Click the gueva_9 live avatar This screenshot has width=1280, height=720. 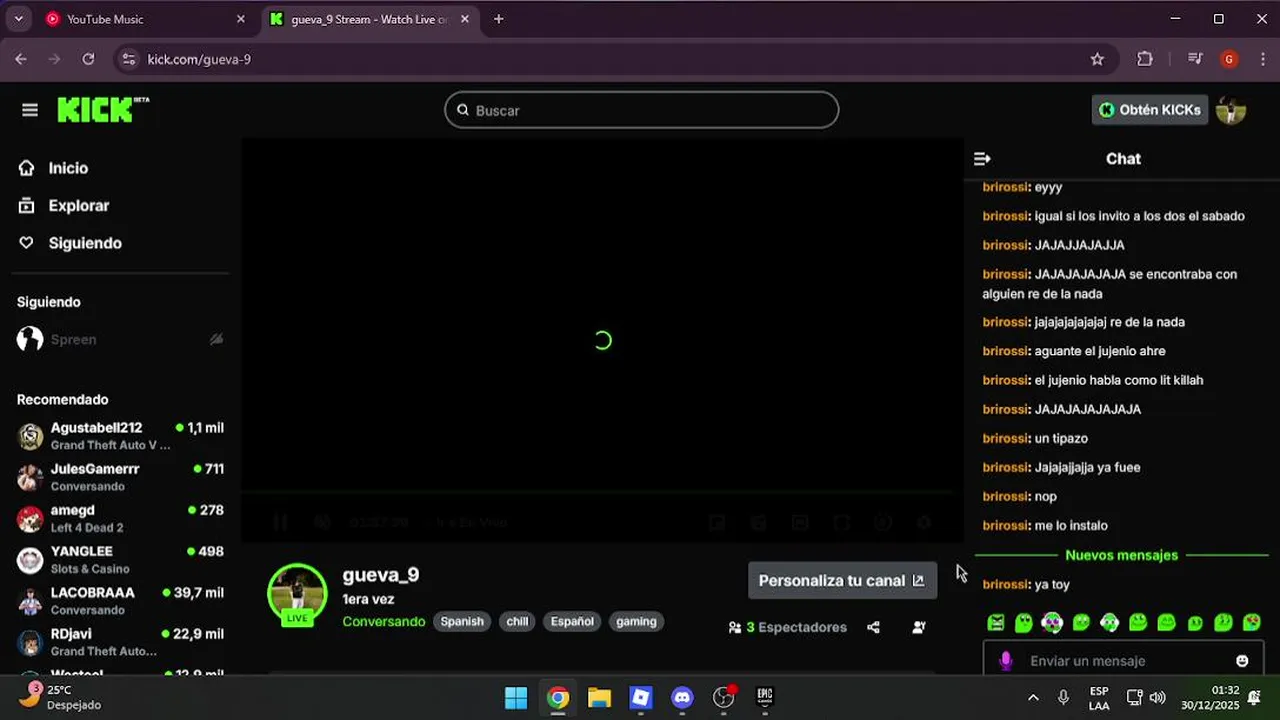point(297,594)
